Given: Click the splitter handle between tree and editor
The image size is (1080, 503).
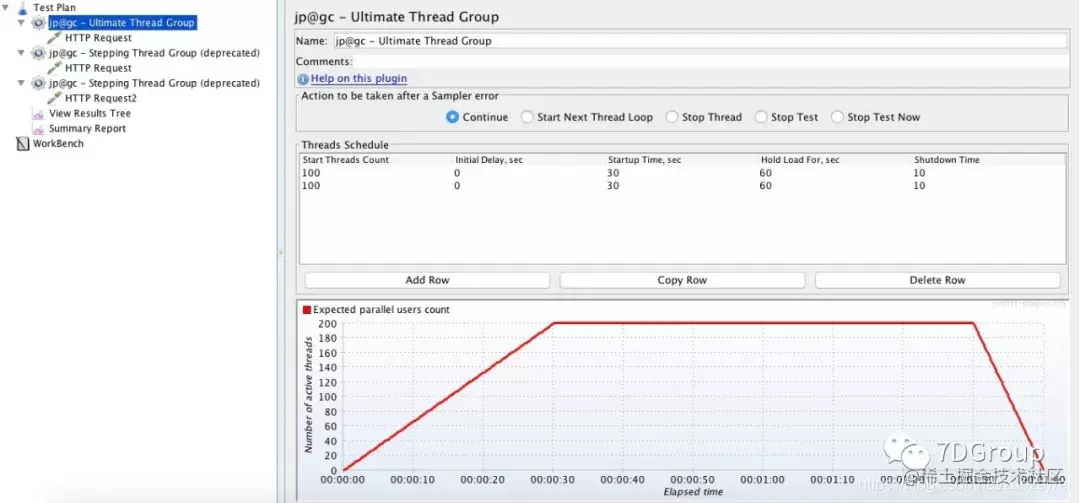Looking at the screenshot, I should click(280, 252).
